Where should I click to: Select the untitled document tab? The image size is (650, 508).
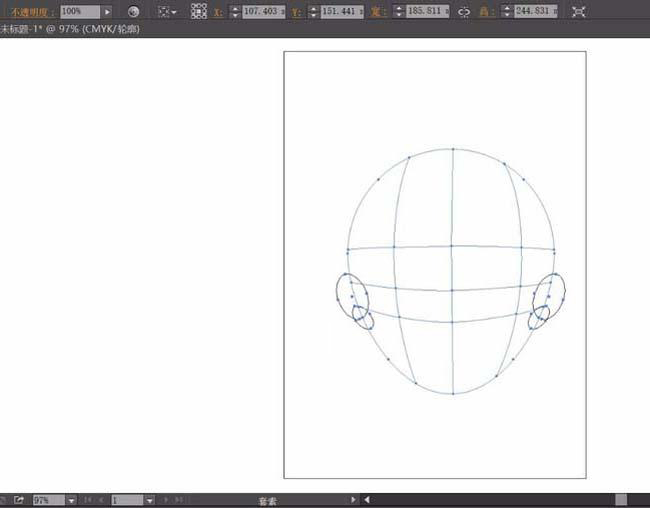70,30
